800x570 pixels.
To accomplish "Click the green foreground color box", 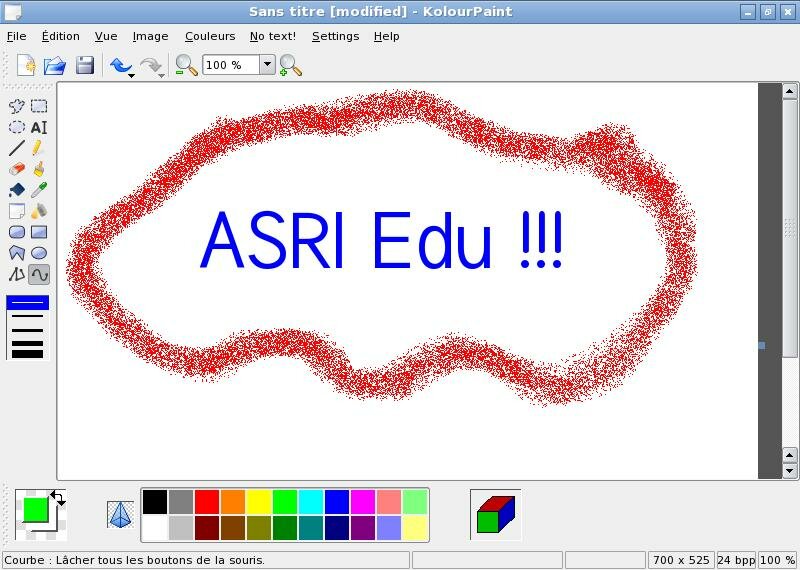I will [x=35, y=510].
